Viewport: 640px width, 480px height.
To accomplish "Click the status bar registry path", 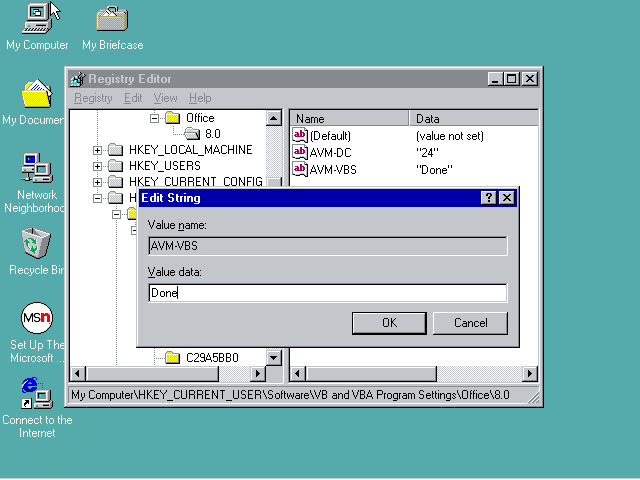I will point(290,395).
